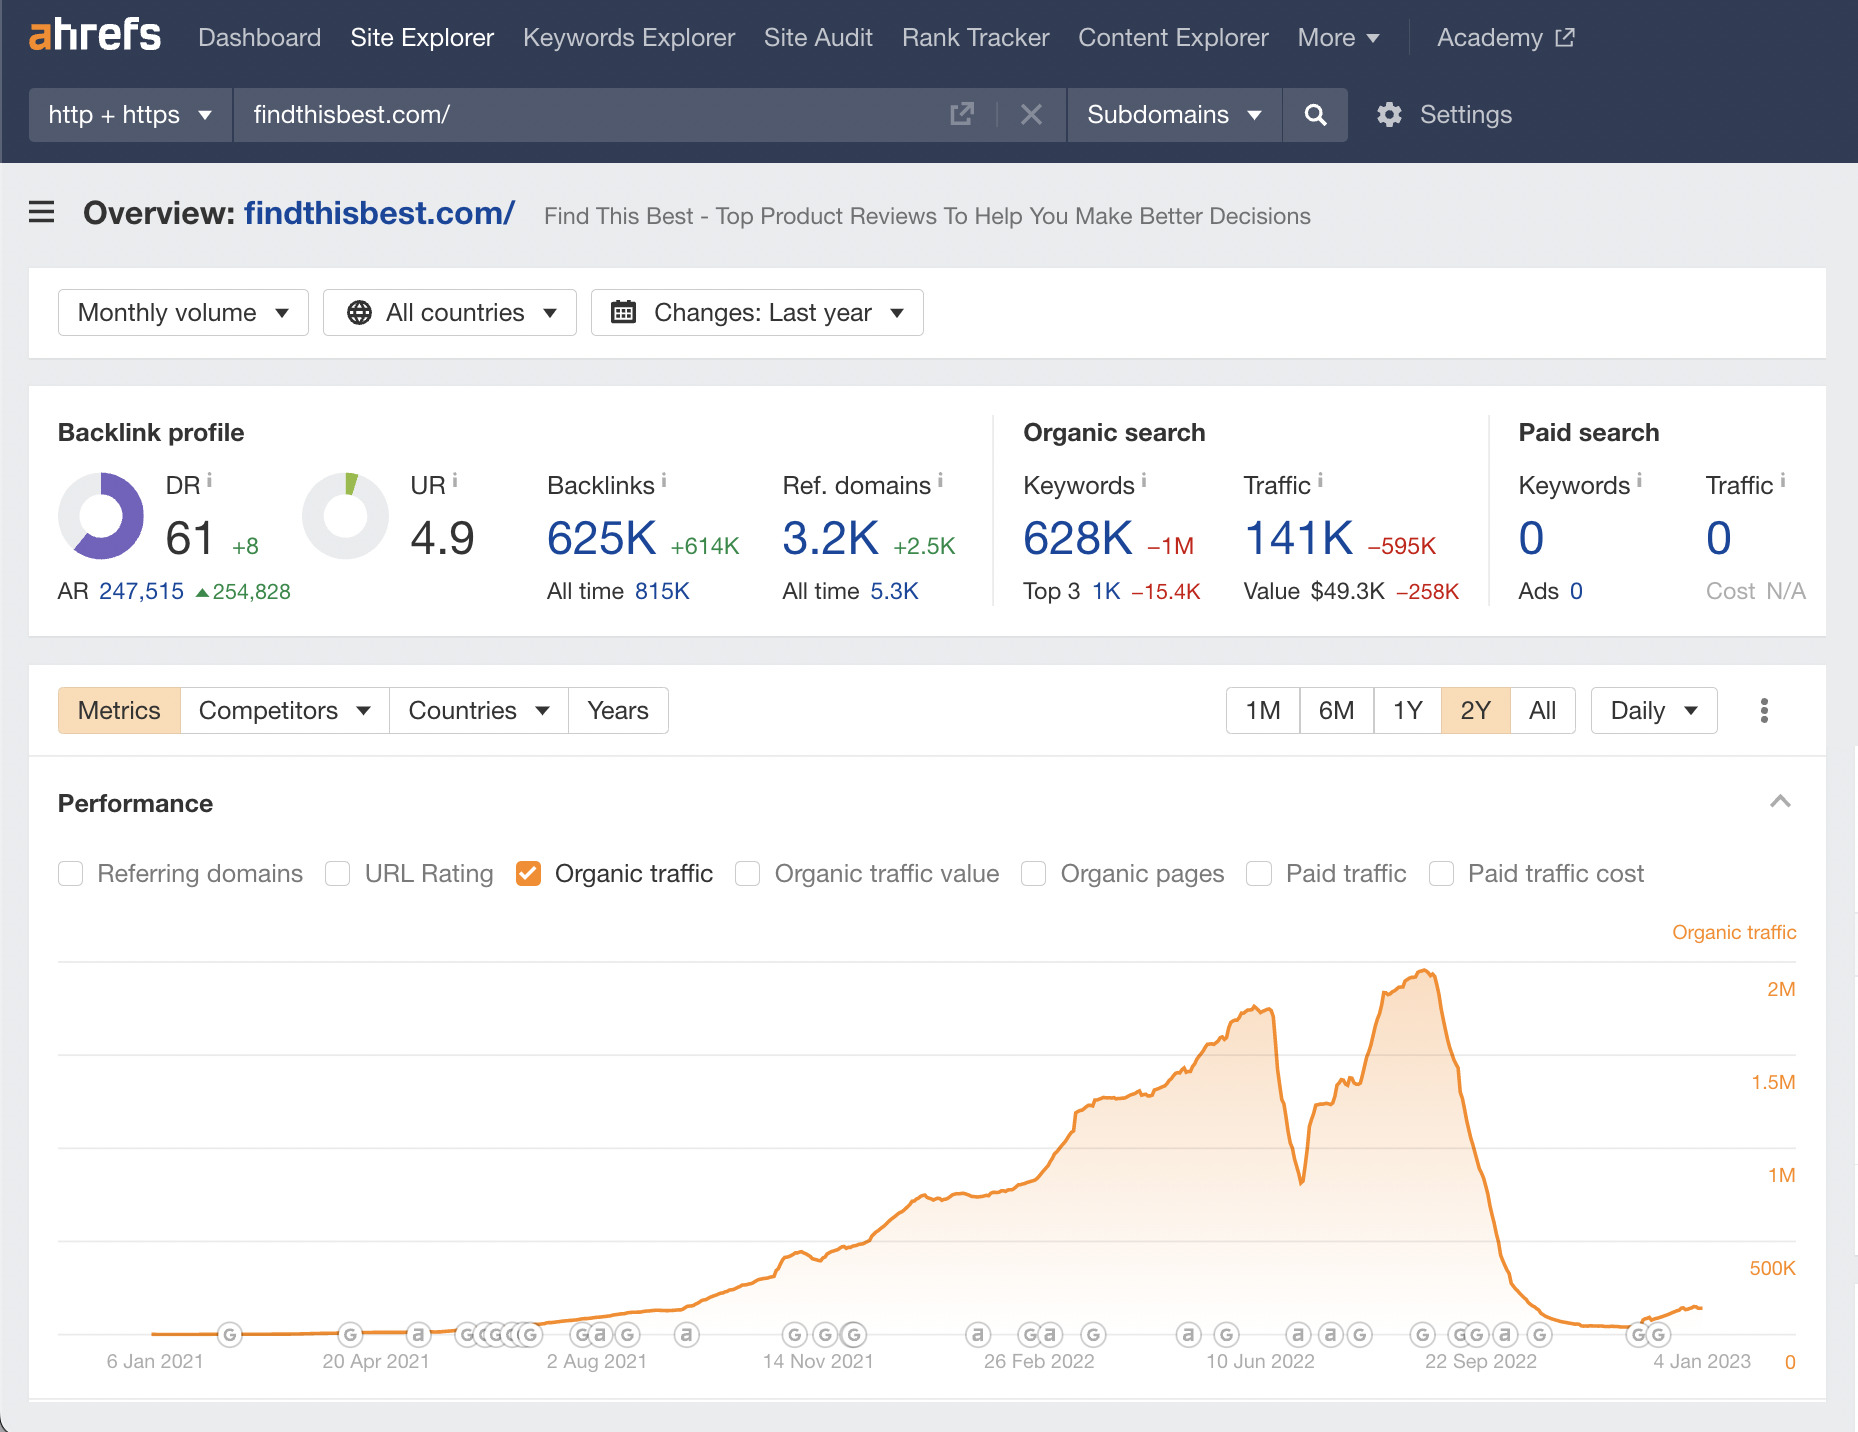
Task: Open the Monthly volume dropdown
Action: (x=182, y=312)
